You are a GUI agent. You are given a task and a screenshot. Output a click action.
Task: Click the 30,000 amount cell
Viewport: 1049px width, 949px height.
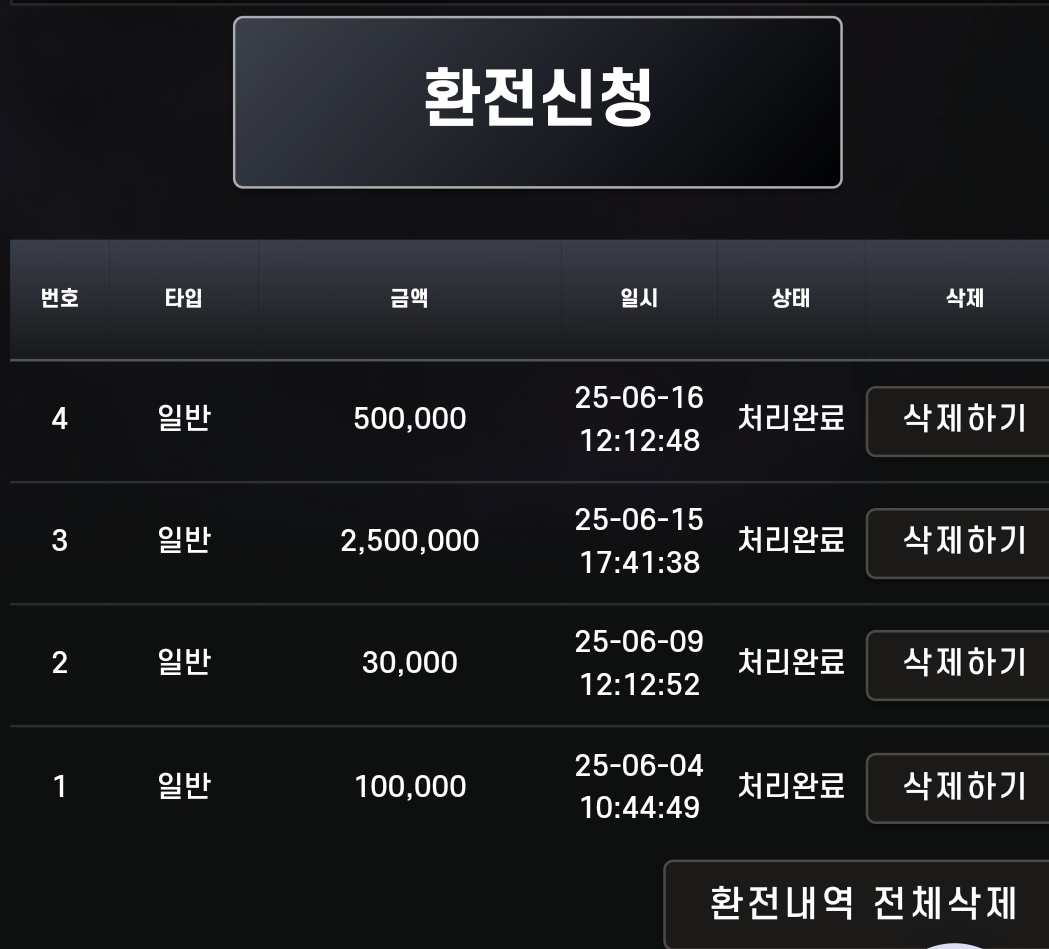pos(409,663)
